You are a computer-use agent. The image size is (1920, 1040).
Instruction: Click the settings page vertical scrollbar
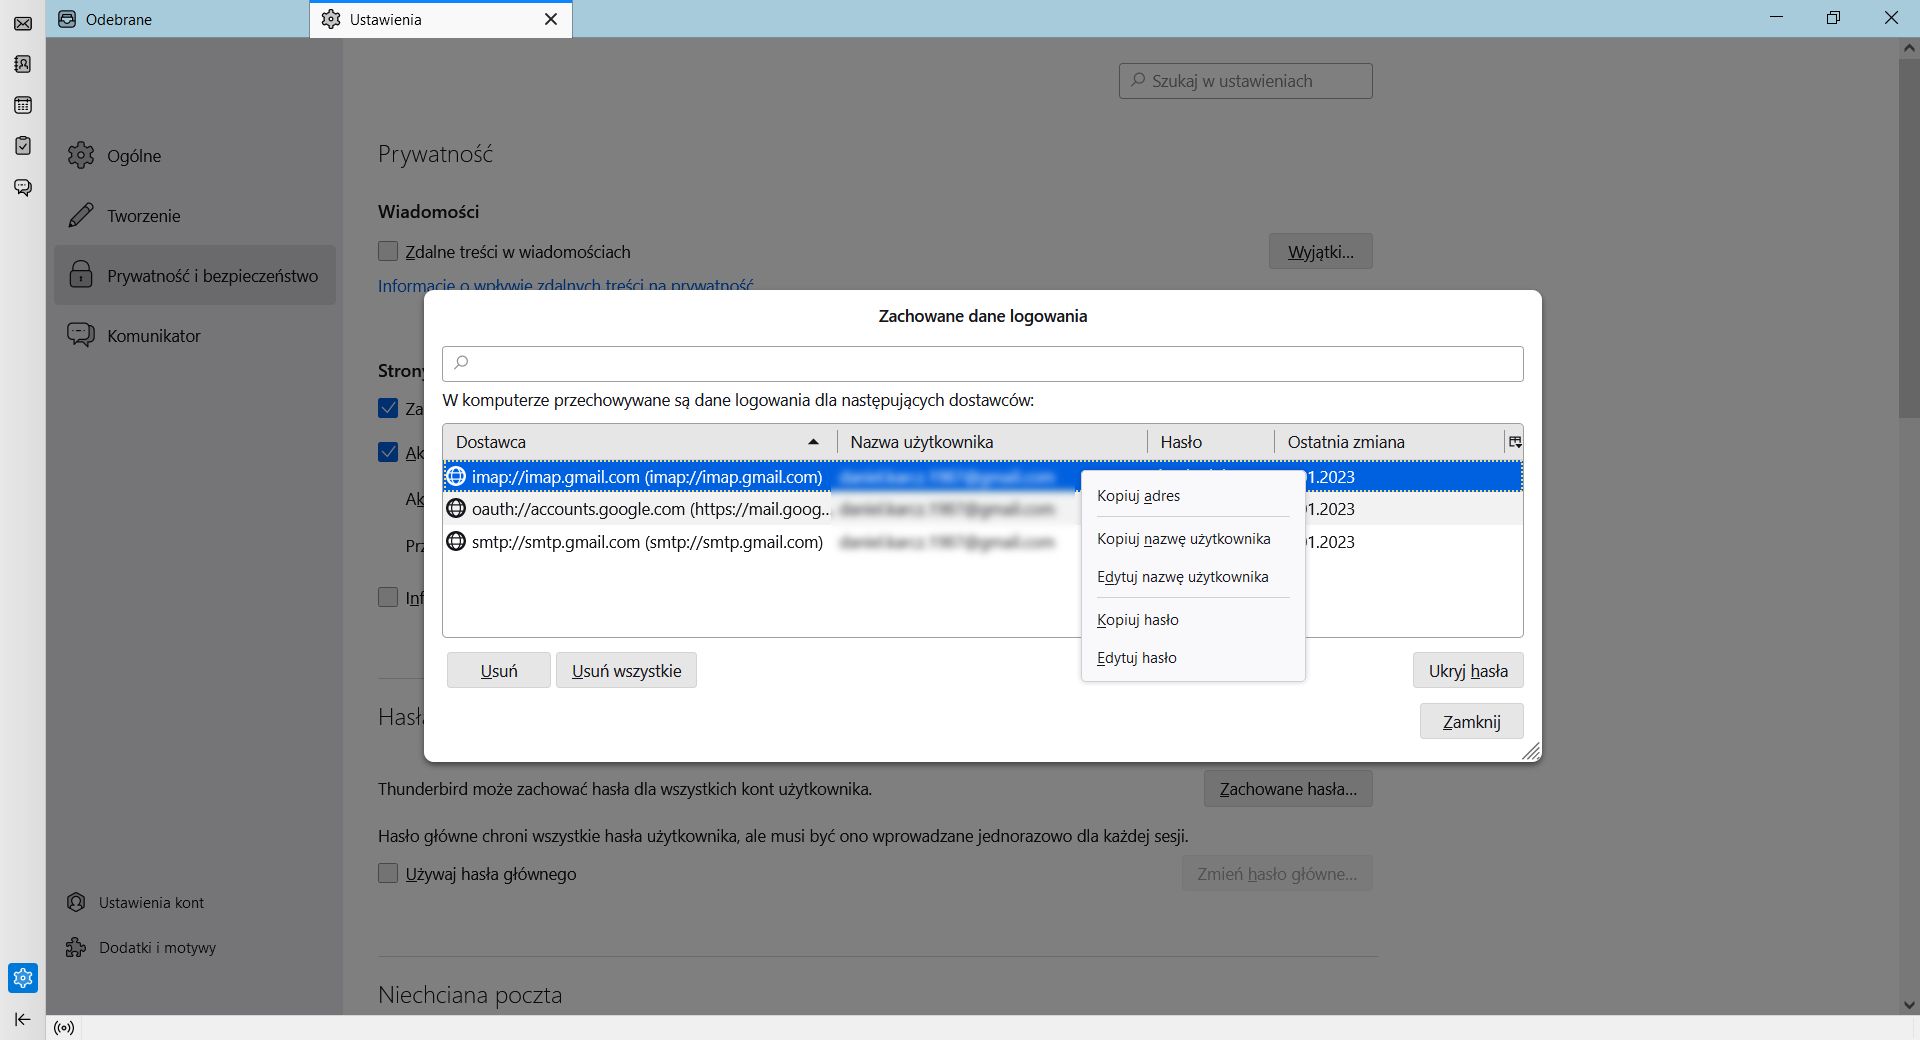(x=1908, y=240)
